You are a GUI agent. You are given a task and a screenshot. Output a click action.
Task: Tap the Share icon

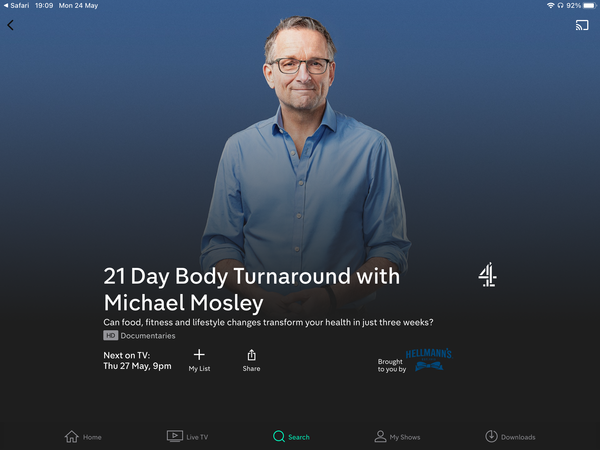tap(251, 355)
